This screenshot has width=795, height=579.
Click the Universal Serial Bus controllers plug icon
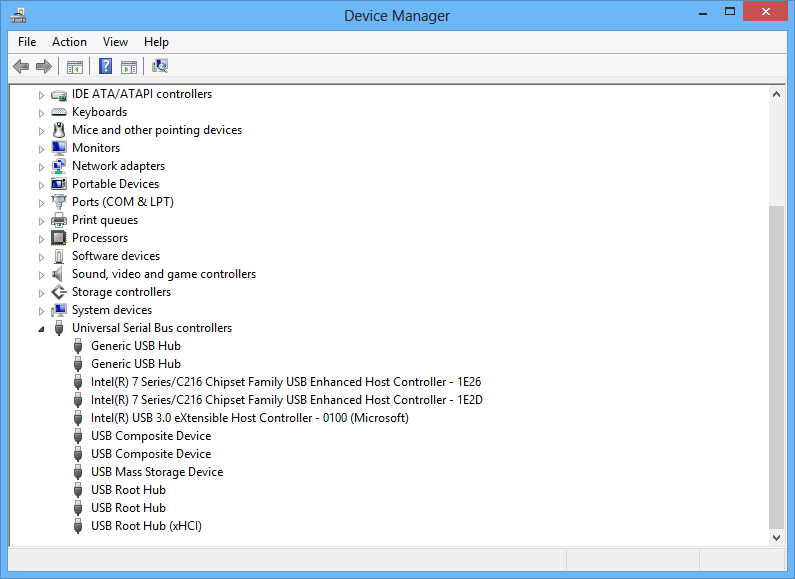[59, 328]
